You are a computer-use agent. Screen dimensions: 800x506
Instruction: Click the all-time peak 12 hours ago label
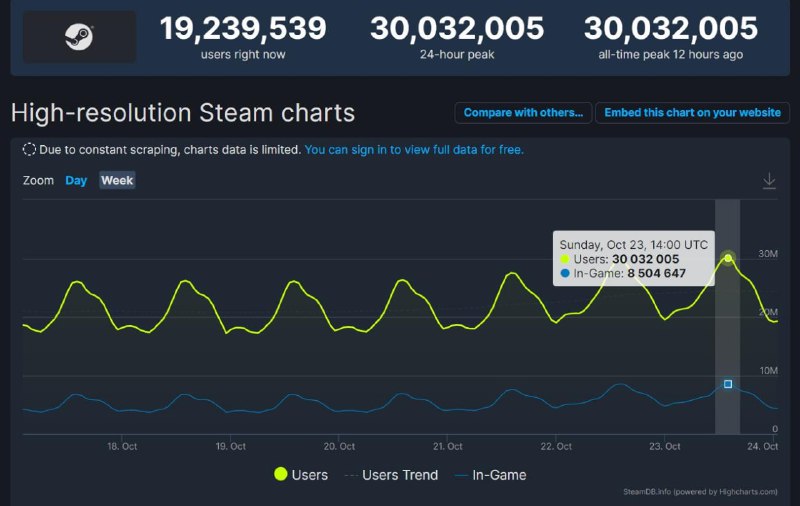(670, 55)
